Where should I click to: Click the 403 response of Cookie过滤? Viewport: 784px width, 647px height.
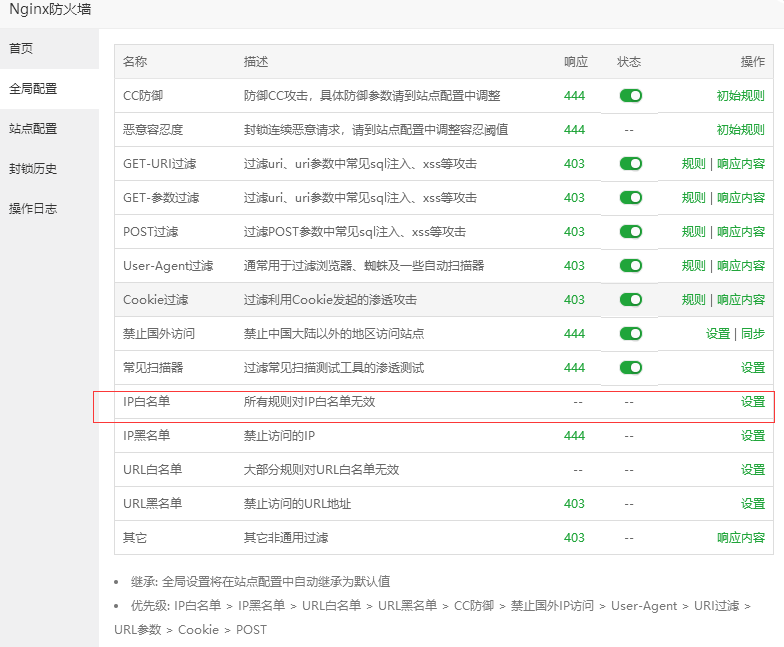(x=574, y=300)
